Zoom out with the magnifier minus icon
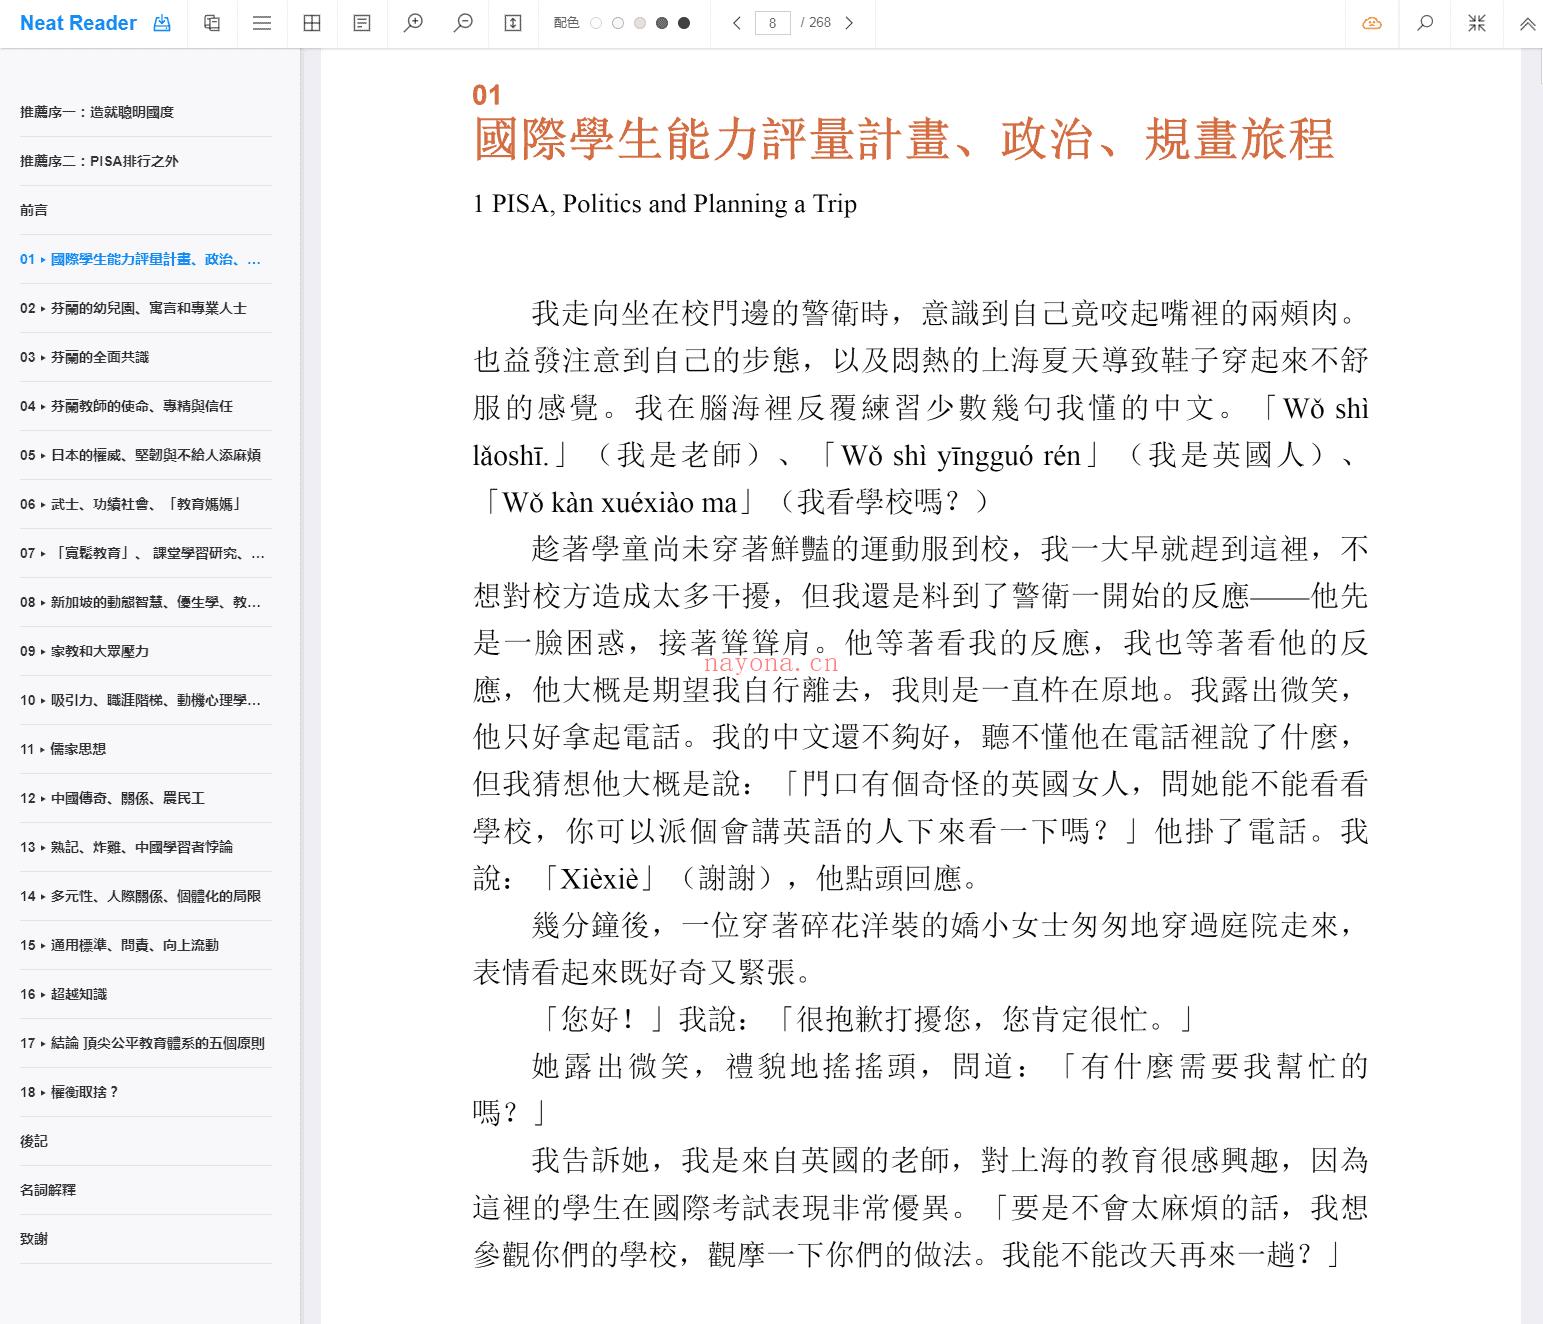Viewport: 1543px width, 1324px height. point(463,23)
